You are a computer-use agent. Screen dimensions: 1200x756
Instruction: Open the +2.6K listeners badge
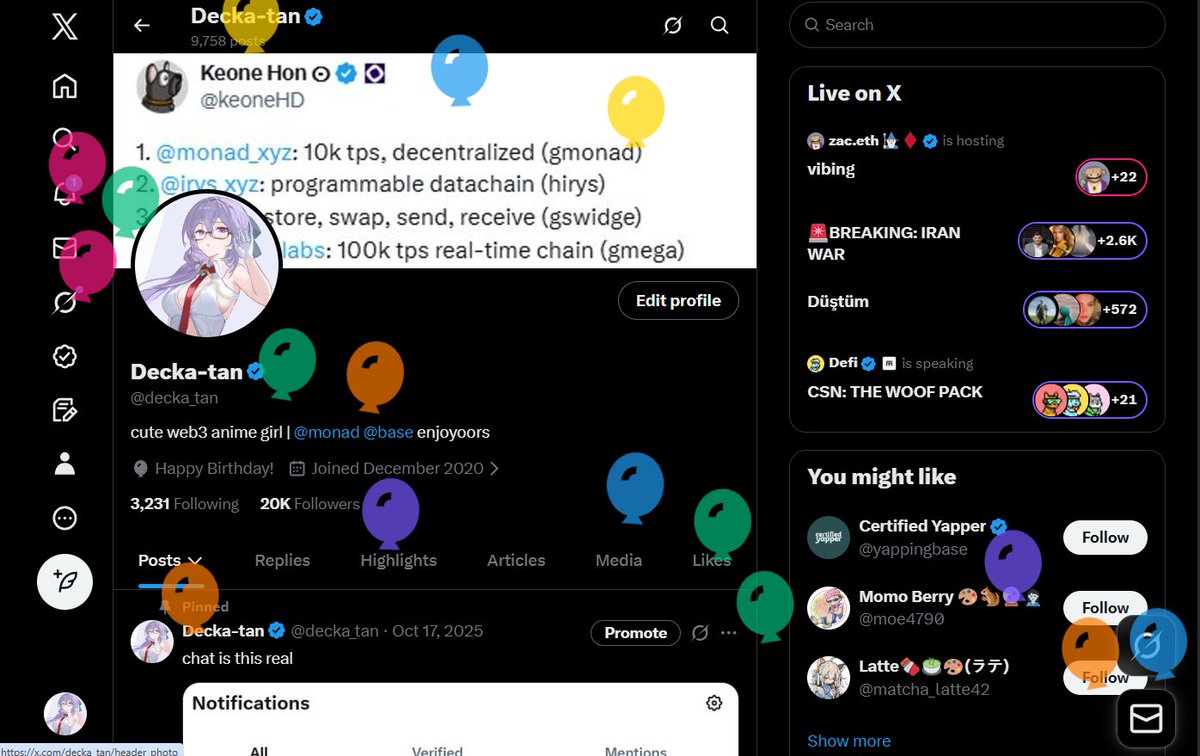point(1083,241)
